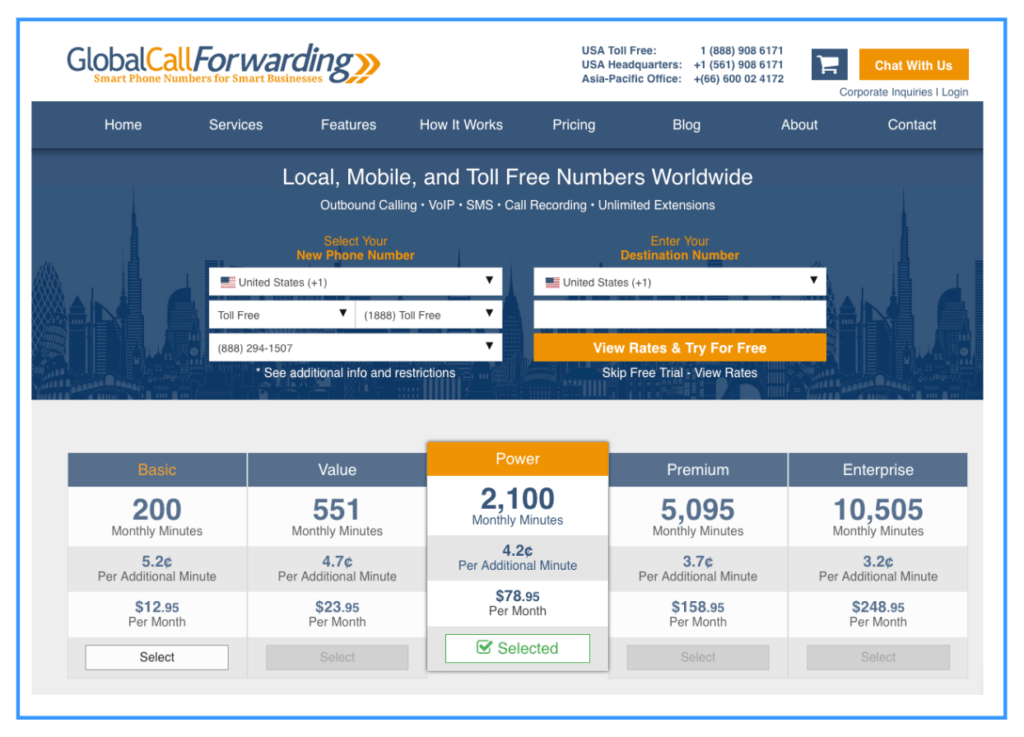Select the Basic plan
1024x737 pixels.
coord(156,657)
